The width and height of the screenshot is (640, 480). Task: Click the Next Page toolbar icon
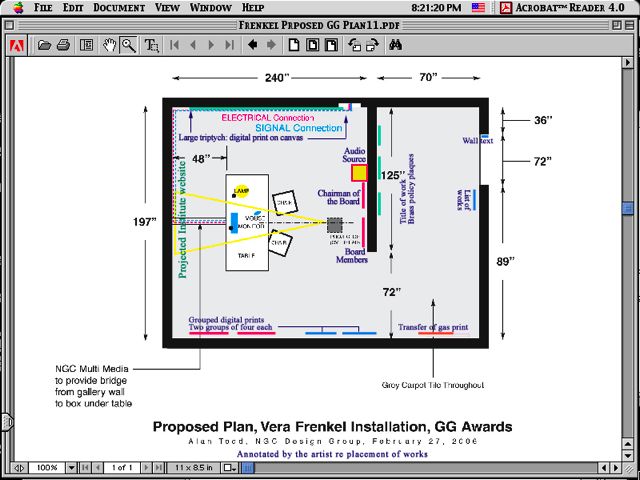(211, 45)
